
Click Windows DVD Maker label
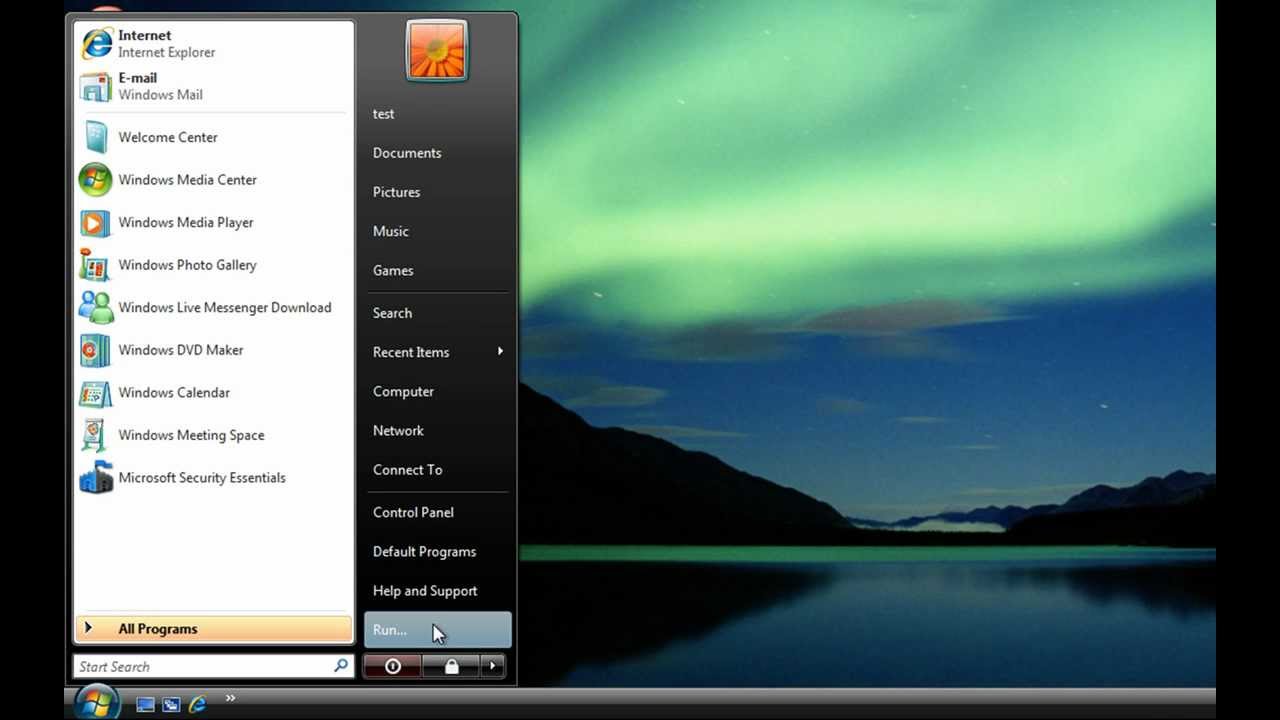point(181,350)
